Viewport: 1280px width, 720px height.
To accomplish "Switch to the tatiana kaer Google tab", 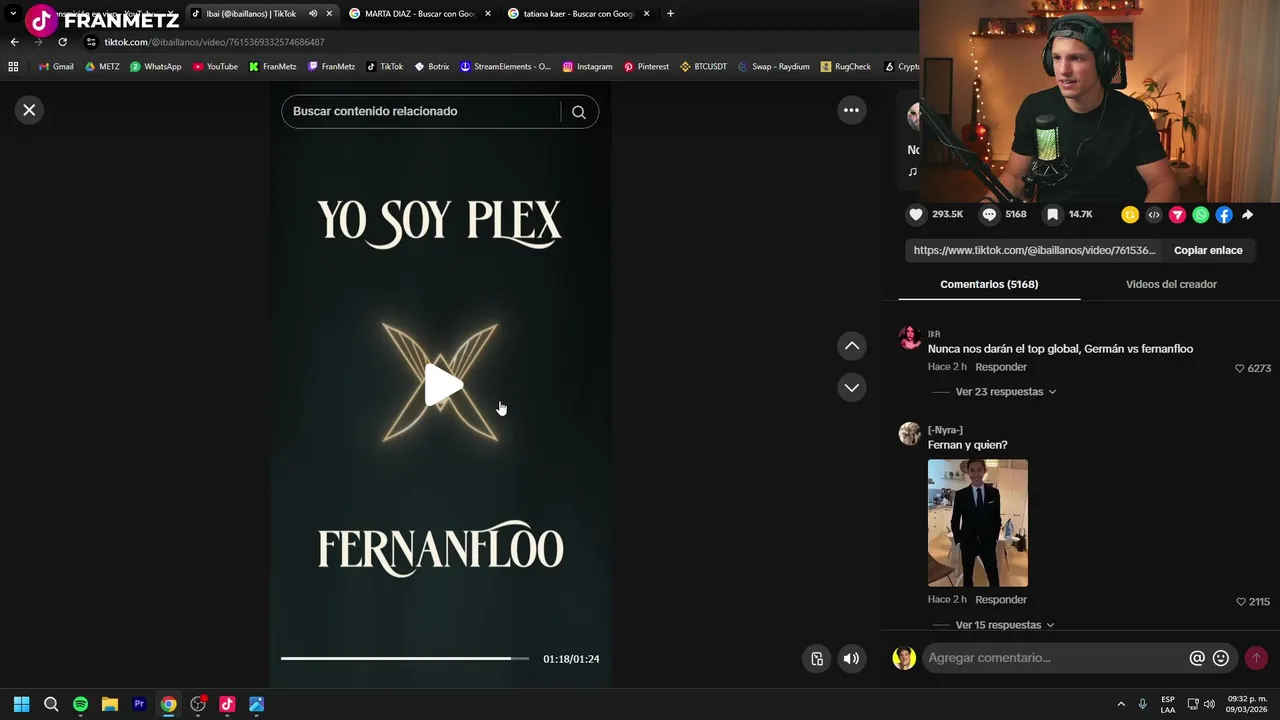I will (577, 14).
